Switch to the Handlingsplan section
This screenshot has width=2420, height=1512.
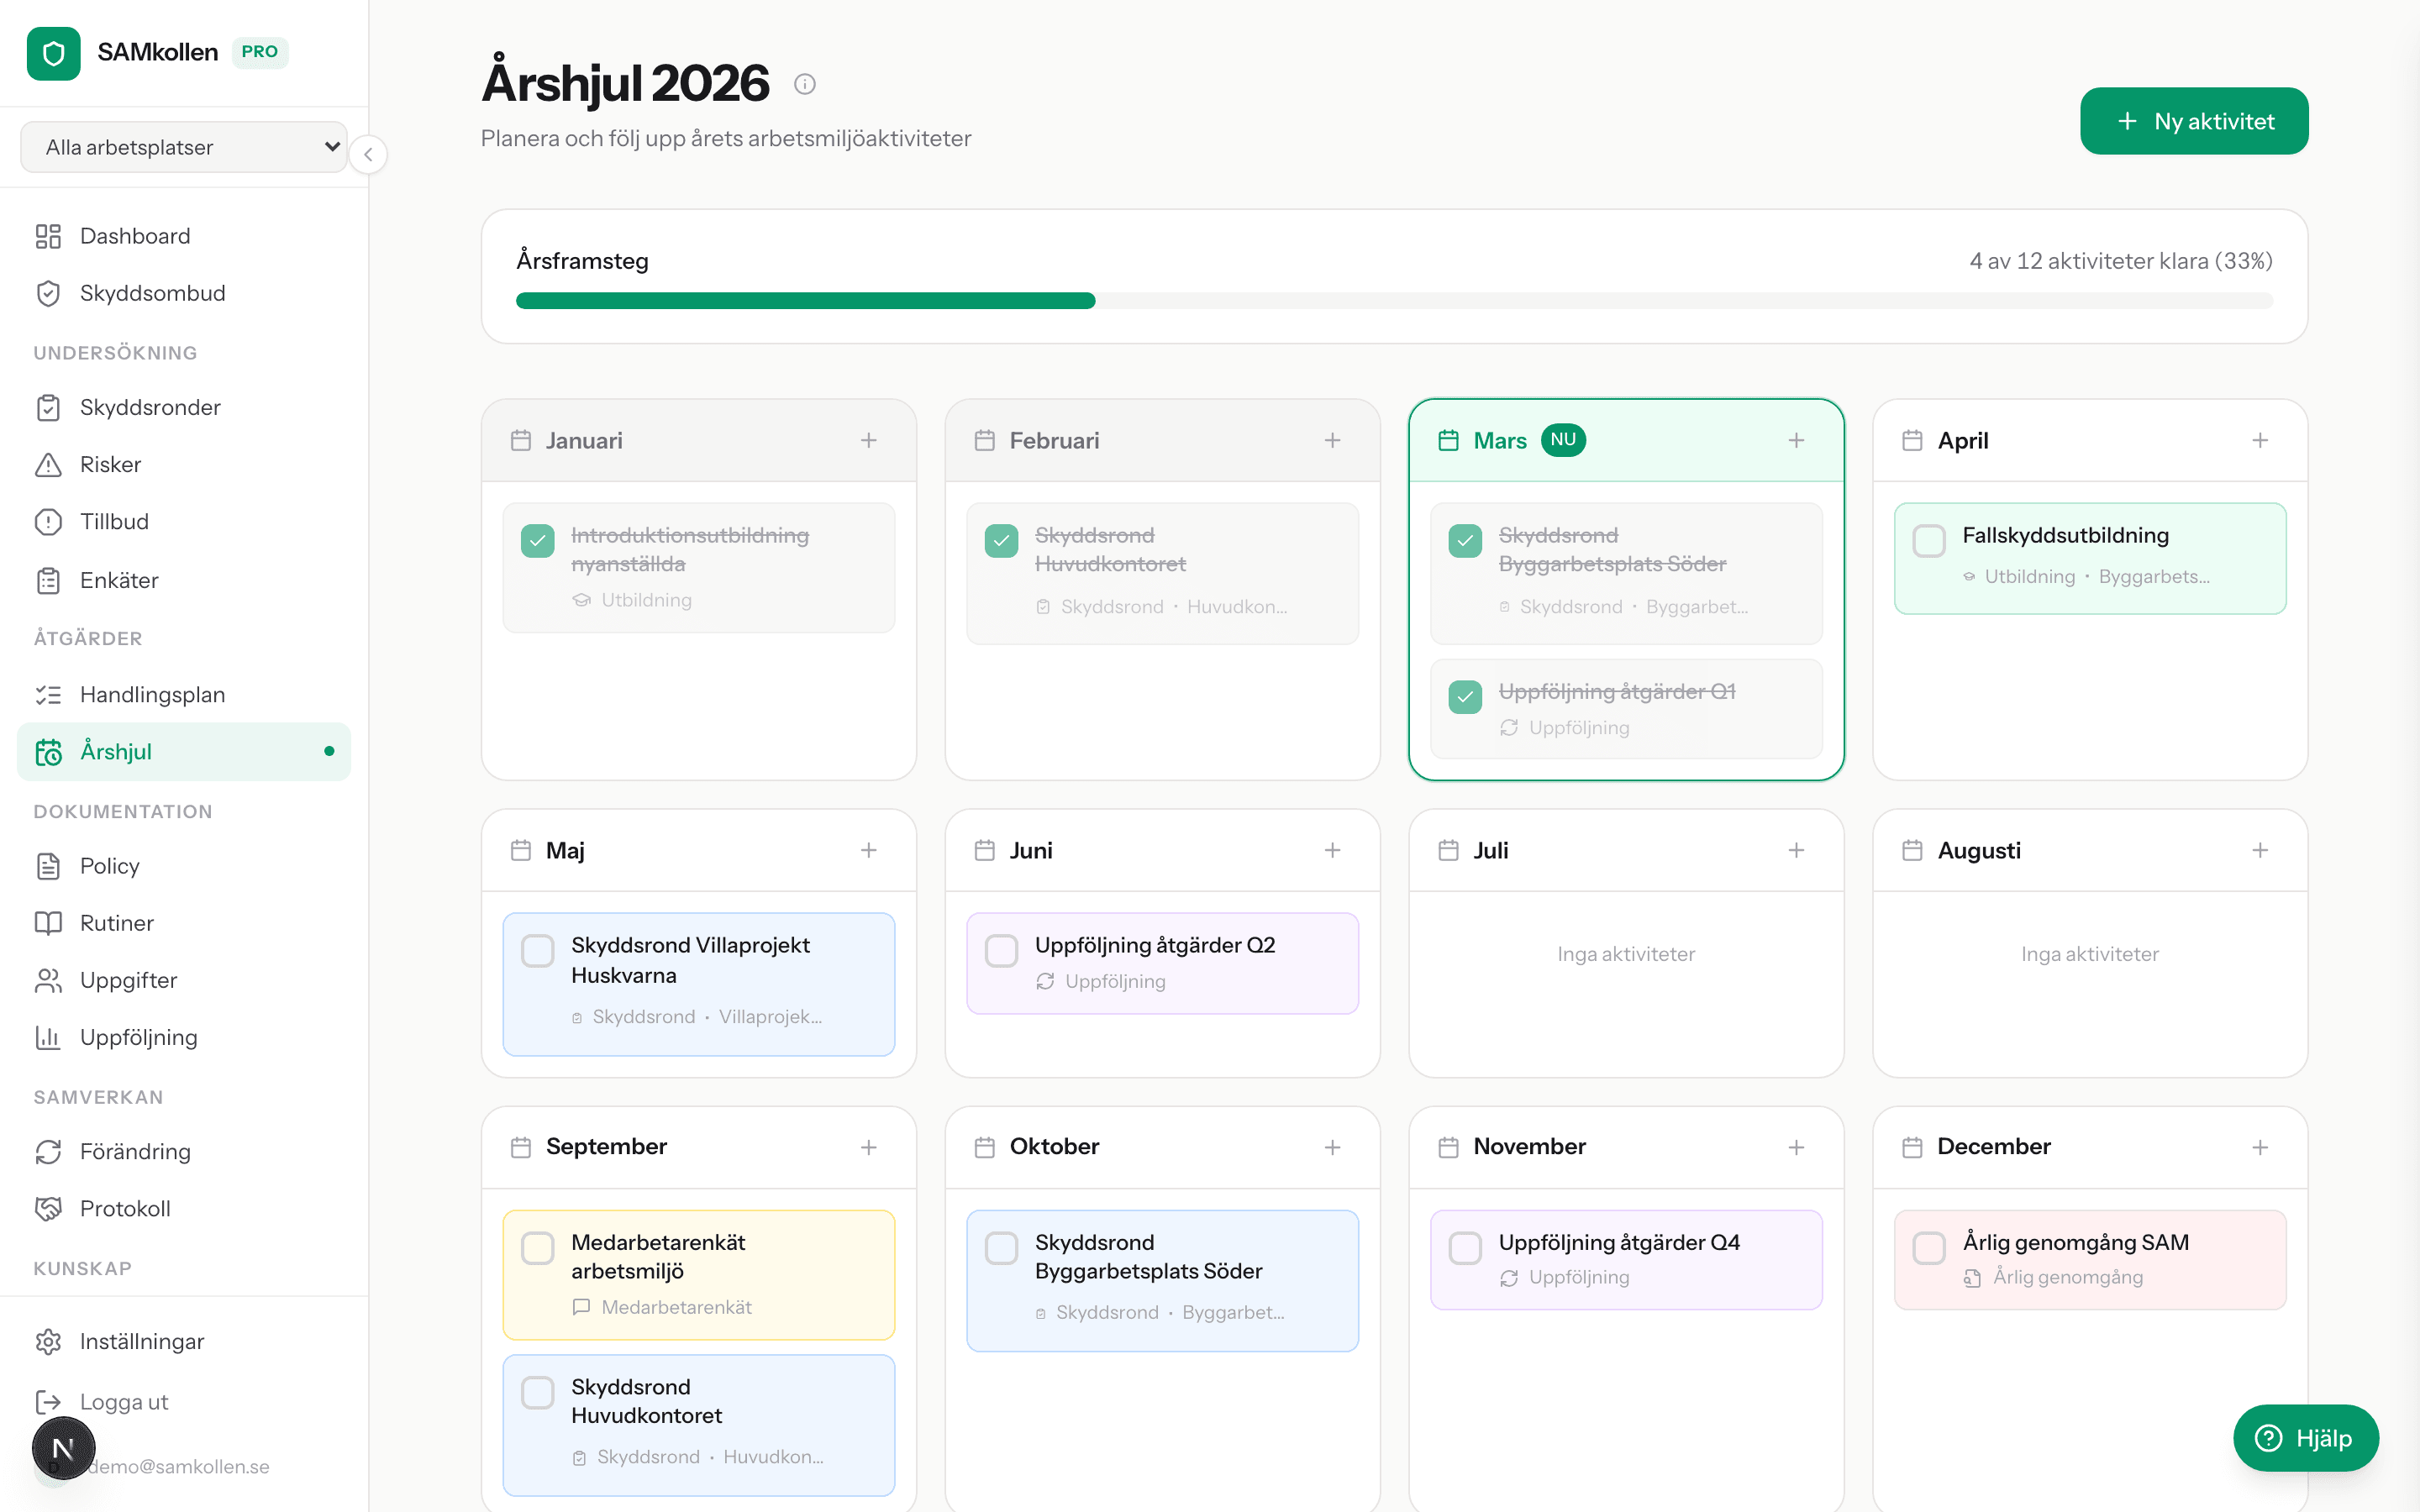(150, 694)
